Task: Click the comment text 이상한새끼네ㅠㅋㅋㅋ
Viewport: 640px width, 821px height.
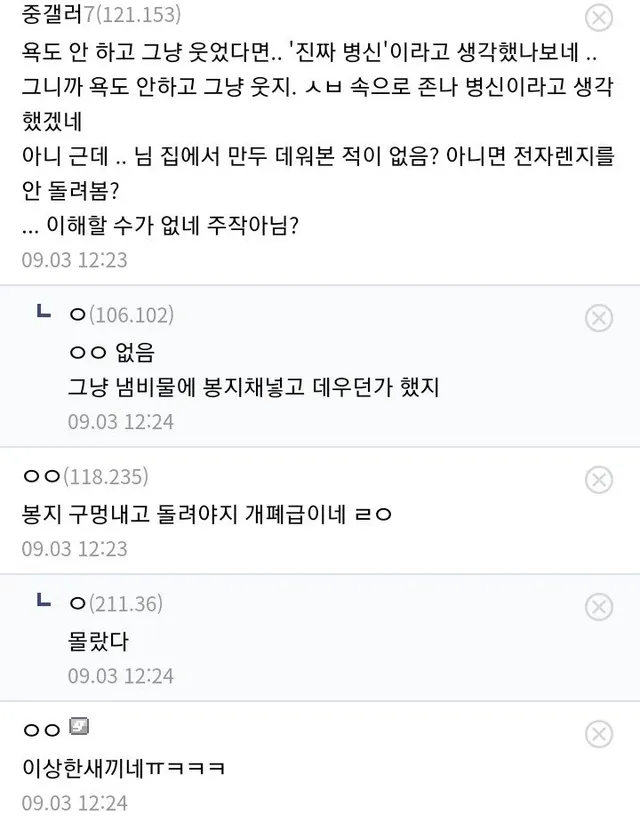Action: [x=123, y=767]
